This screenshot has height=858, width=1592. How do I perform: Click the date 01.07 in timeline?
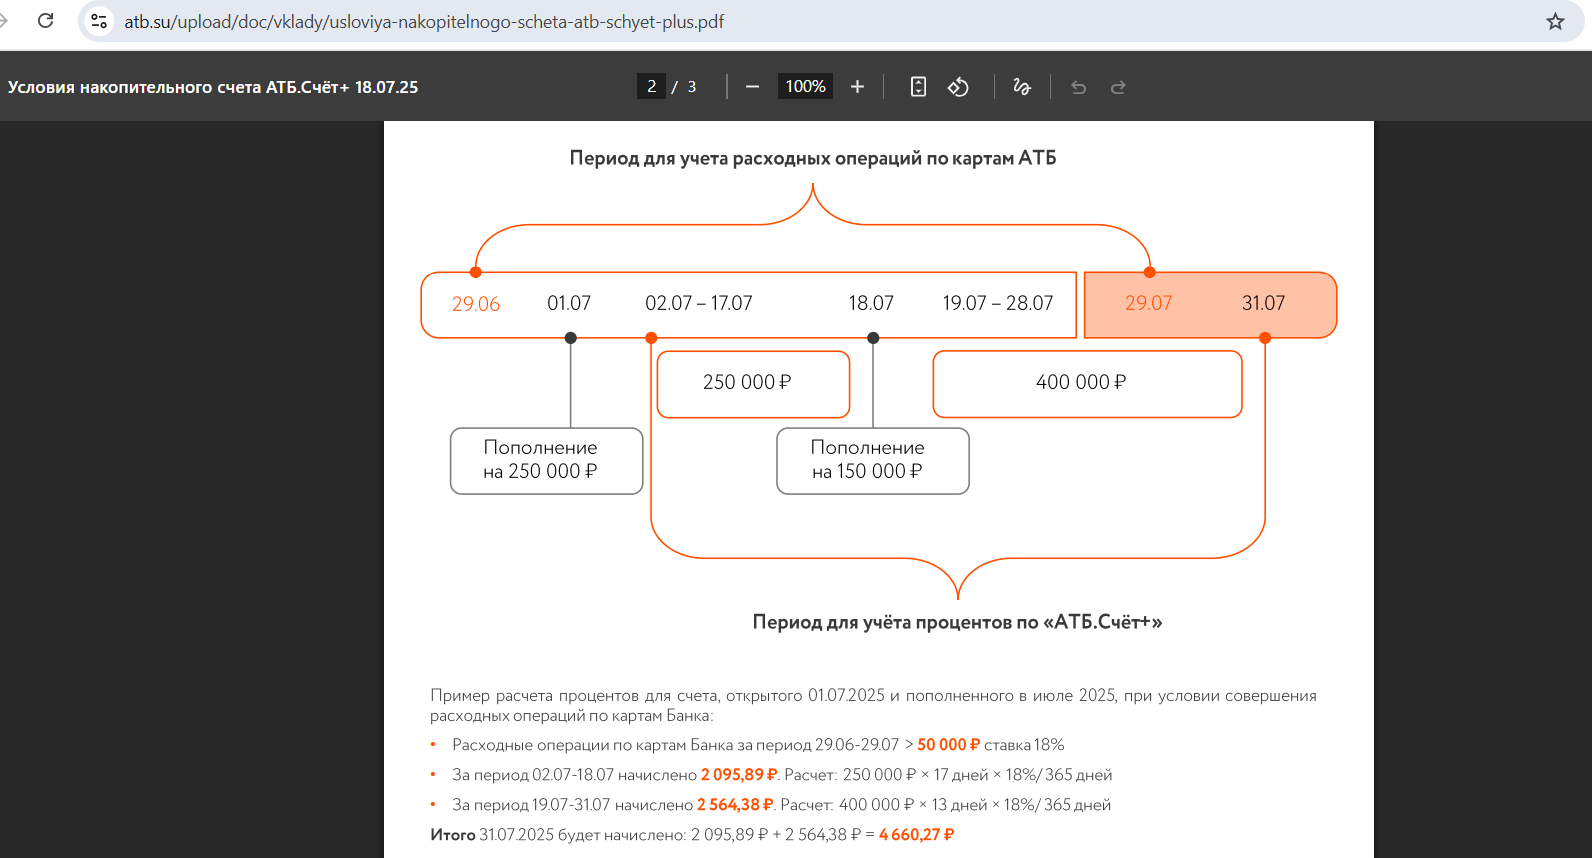coord(569,303)
